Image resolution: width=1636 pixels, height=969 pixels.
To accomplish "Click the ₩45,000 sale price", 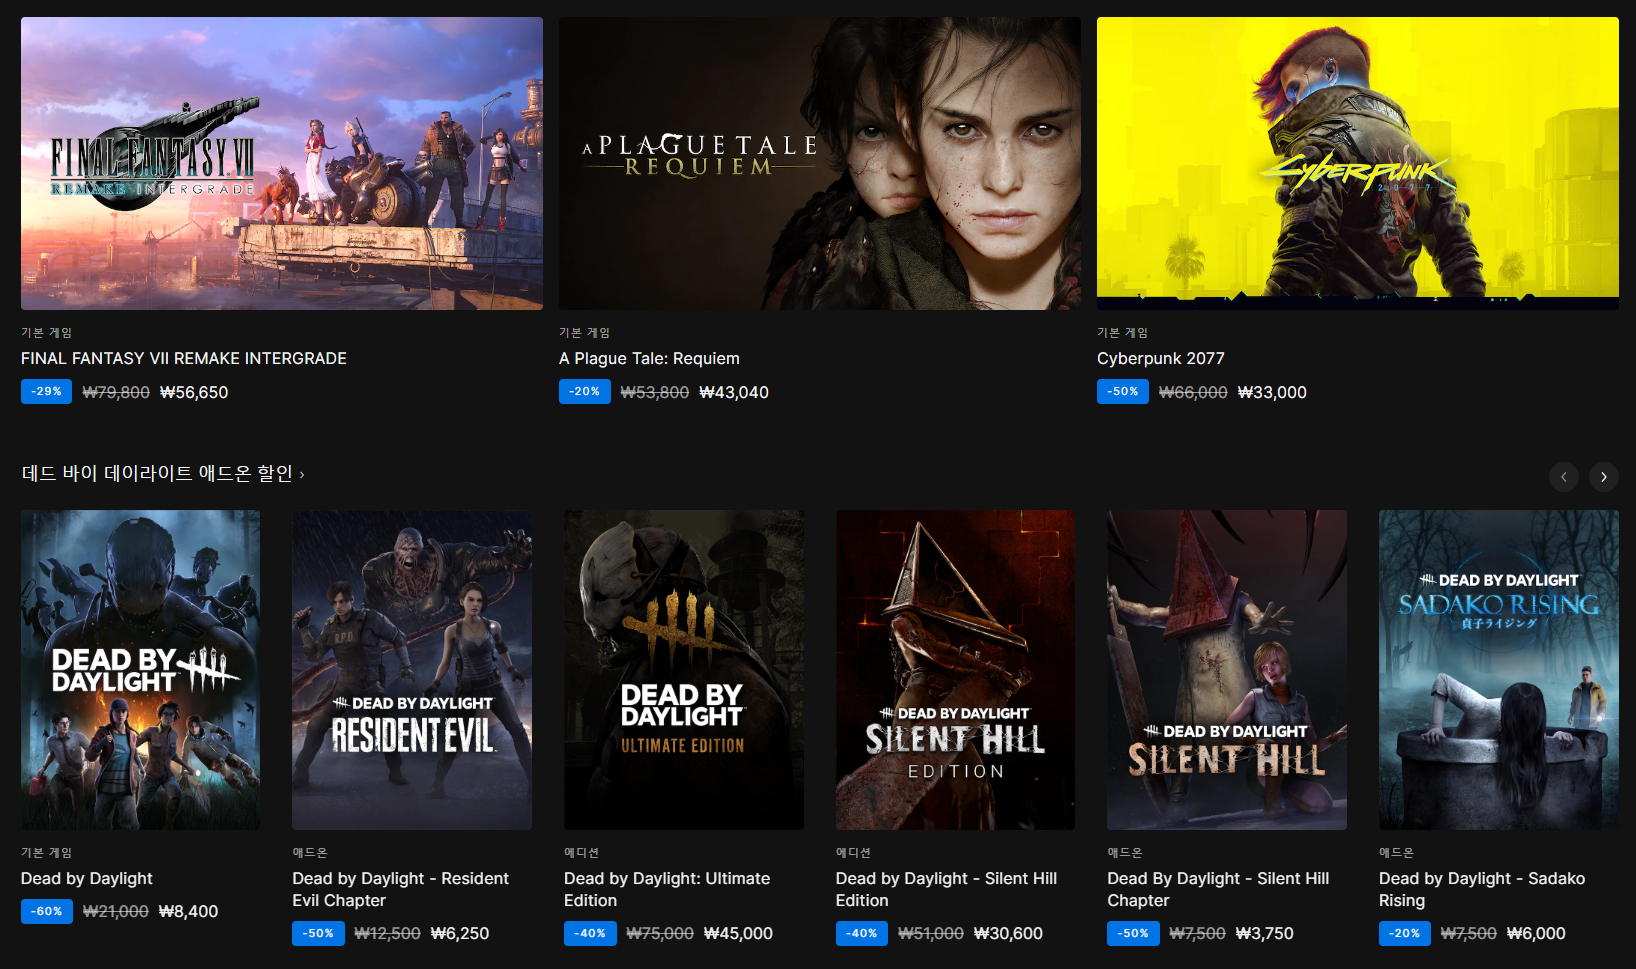I will point(738,933).
